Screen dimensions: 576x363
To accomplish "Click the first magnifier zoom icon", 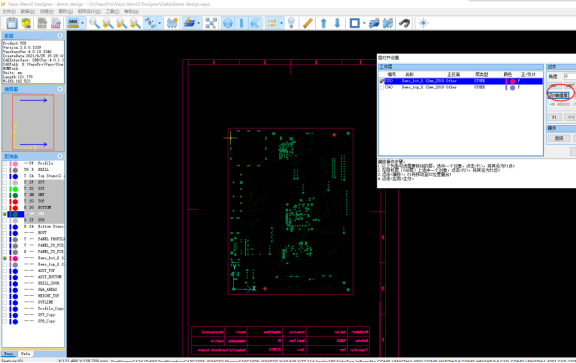I will tap(94, 23).
